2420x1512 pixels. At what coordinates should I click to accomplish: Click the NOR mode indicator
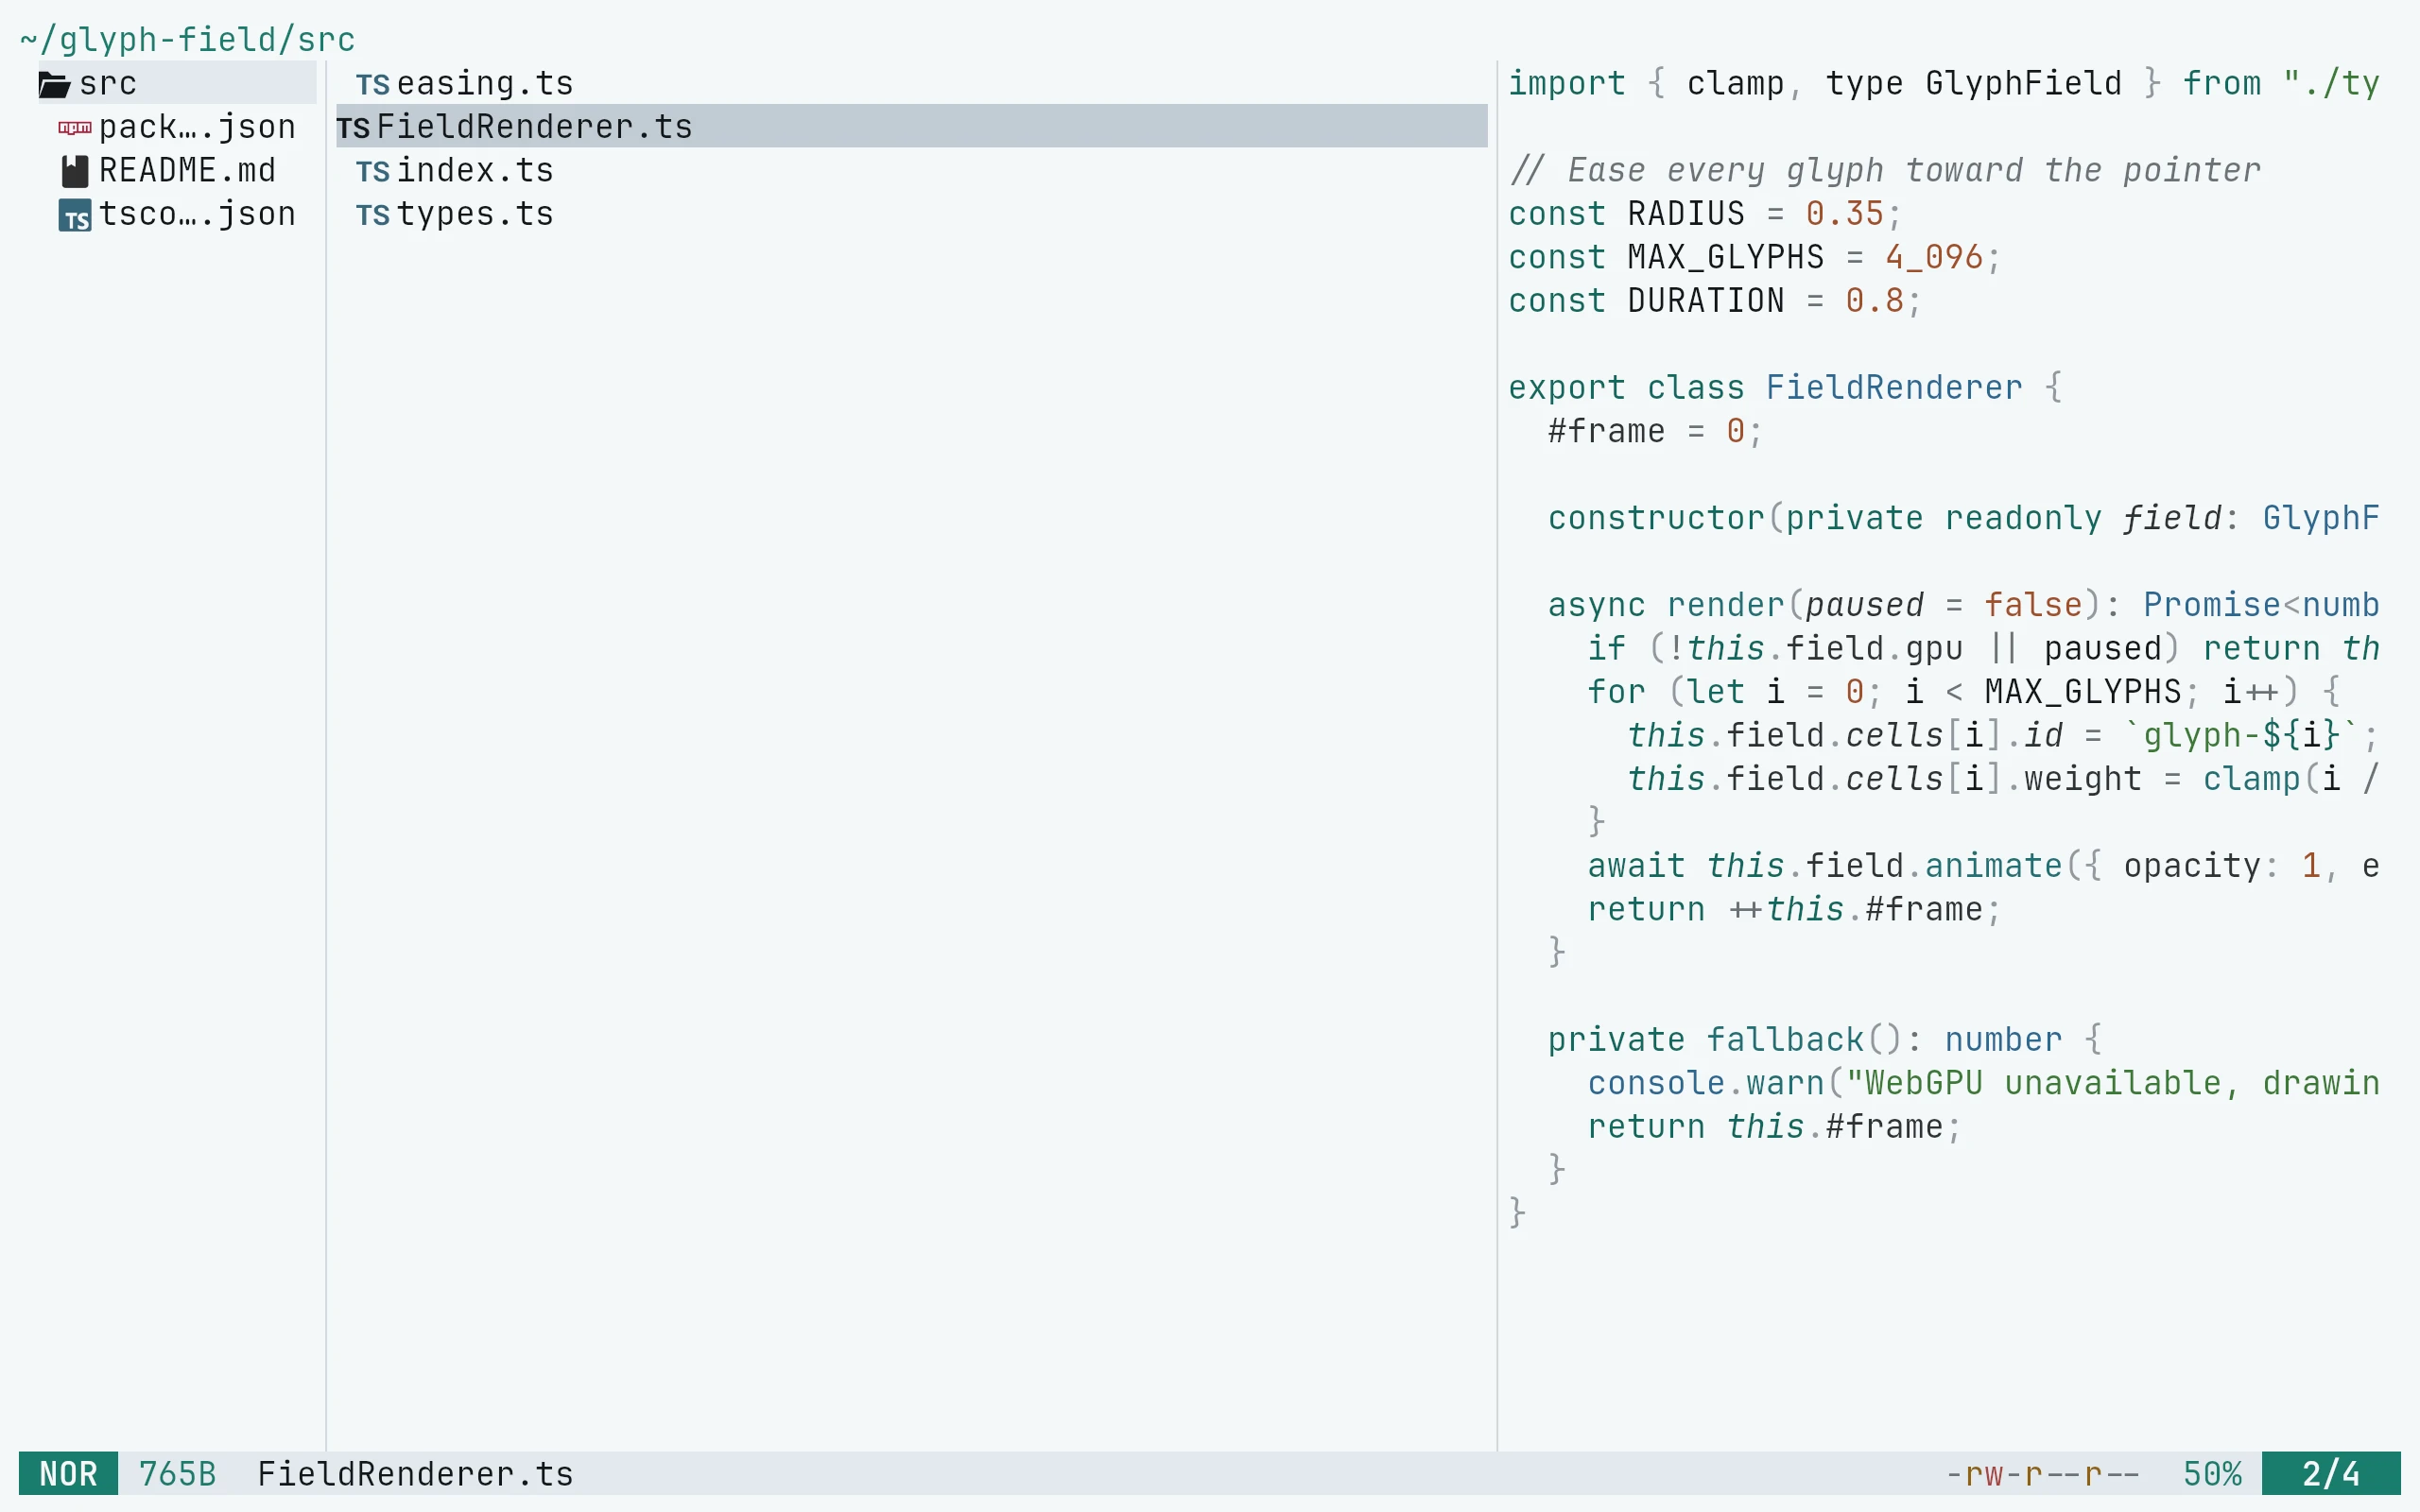(x=68, y=1473)
